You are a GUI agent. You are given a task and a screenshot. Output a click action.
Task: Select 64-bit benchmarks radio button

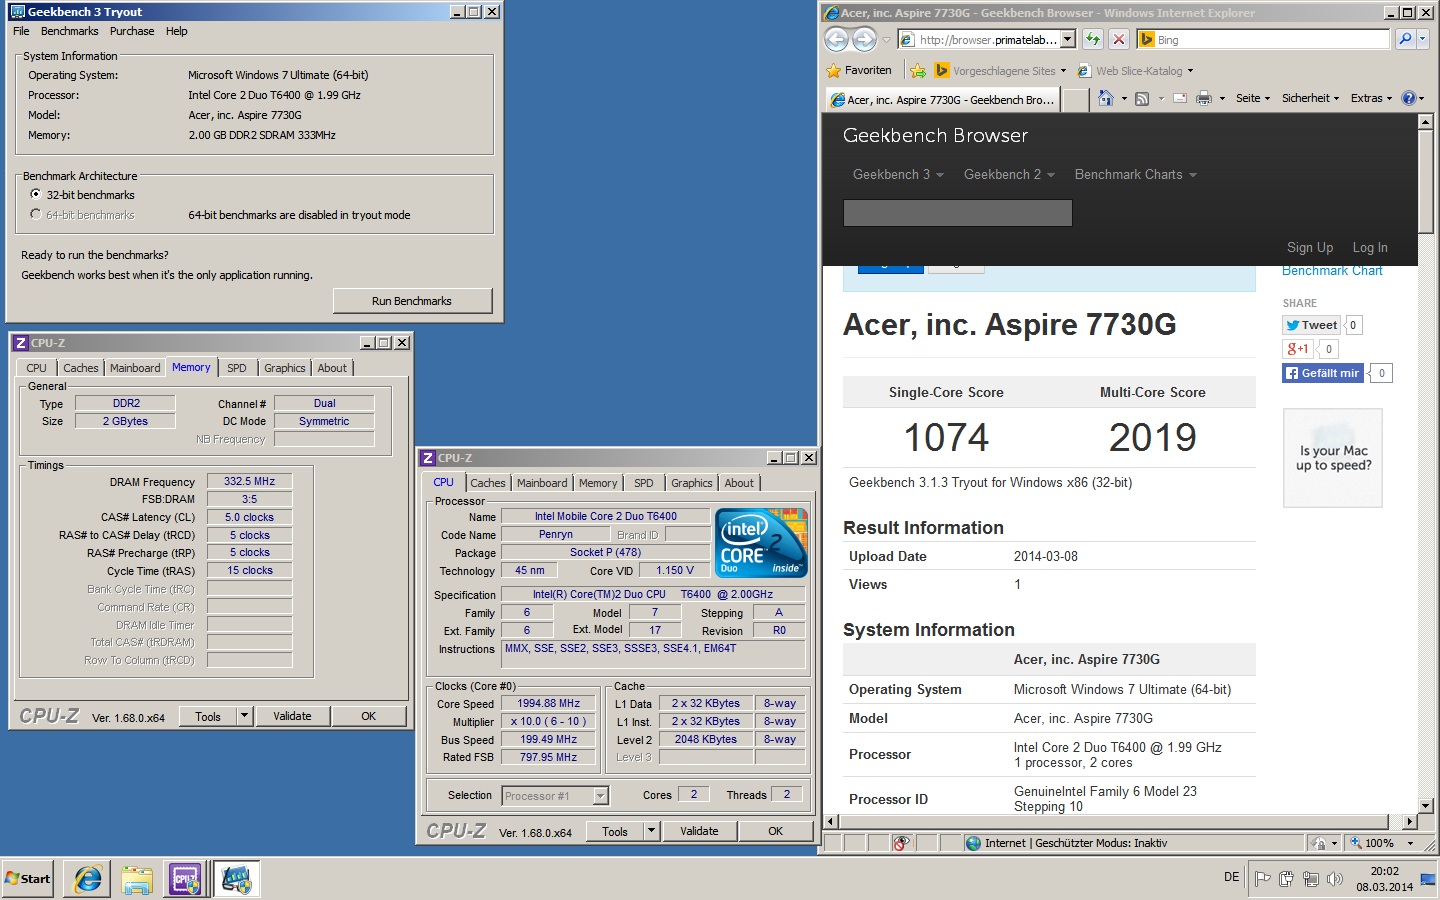[x=36, y=215]
